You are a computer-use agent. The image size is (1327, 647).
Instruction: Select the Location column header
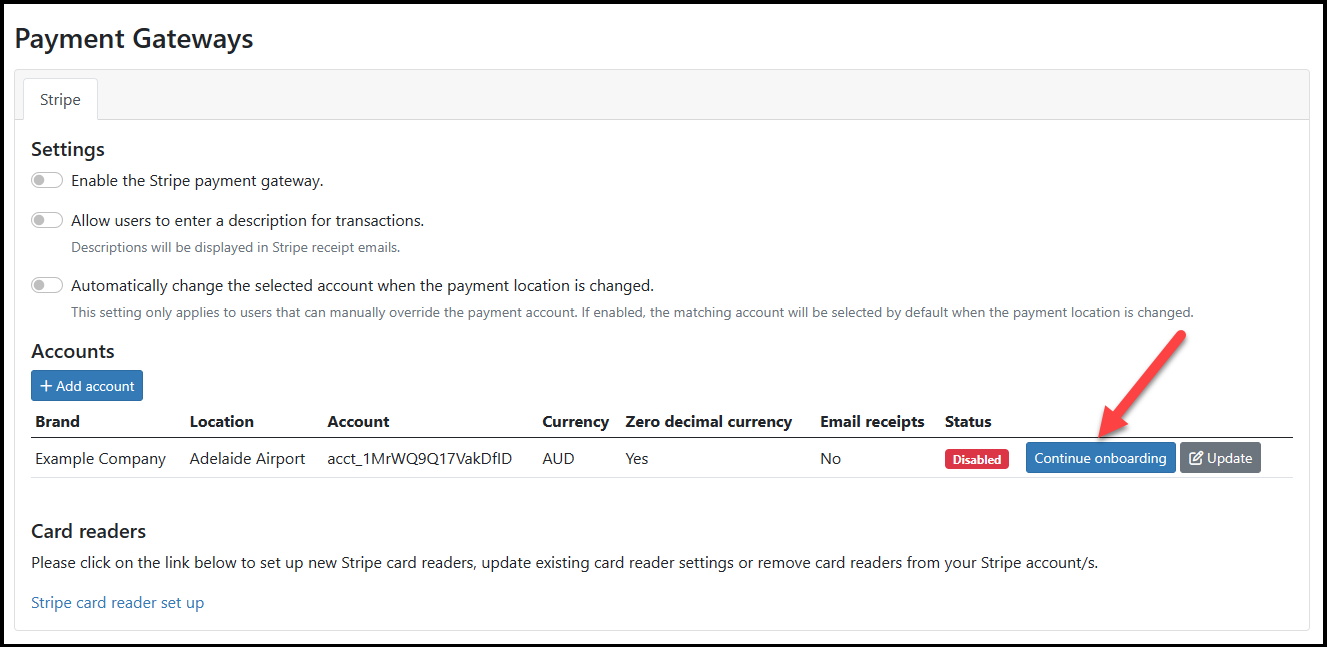pos(222,422)
